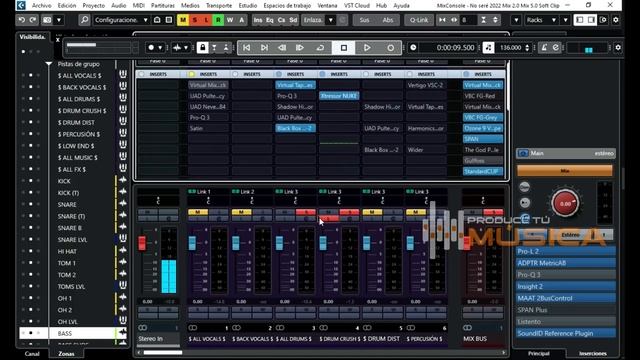Bypass all sends with Sd button
640x360 pixels.
[x=293, y=20]
